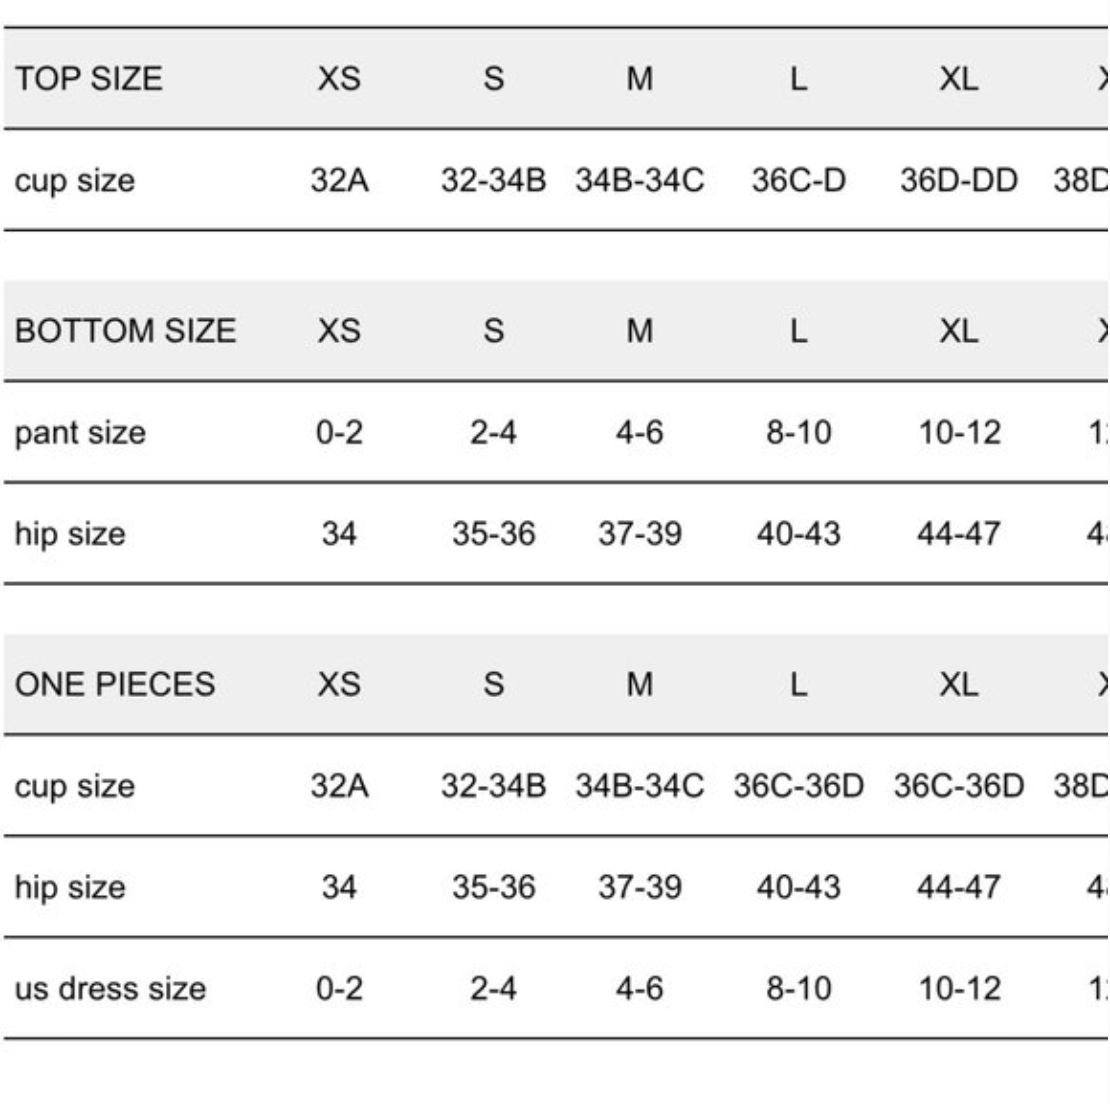The height and width of the screenshot is (1104, 1110).
Task: Select XL column in TOP SIZE header
Action: point(958,78)
